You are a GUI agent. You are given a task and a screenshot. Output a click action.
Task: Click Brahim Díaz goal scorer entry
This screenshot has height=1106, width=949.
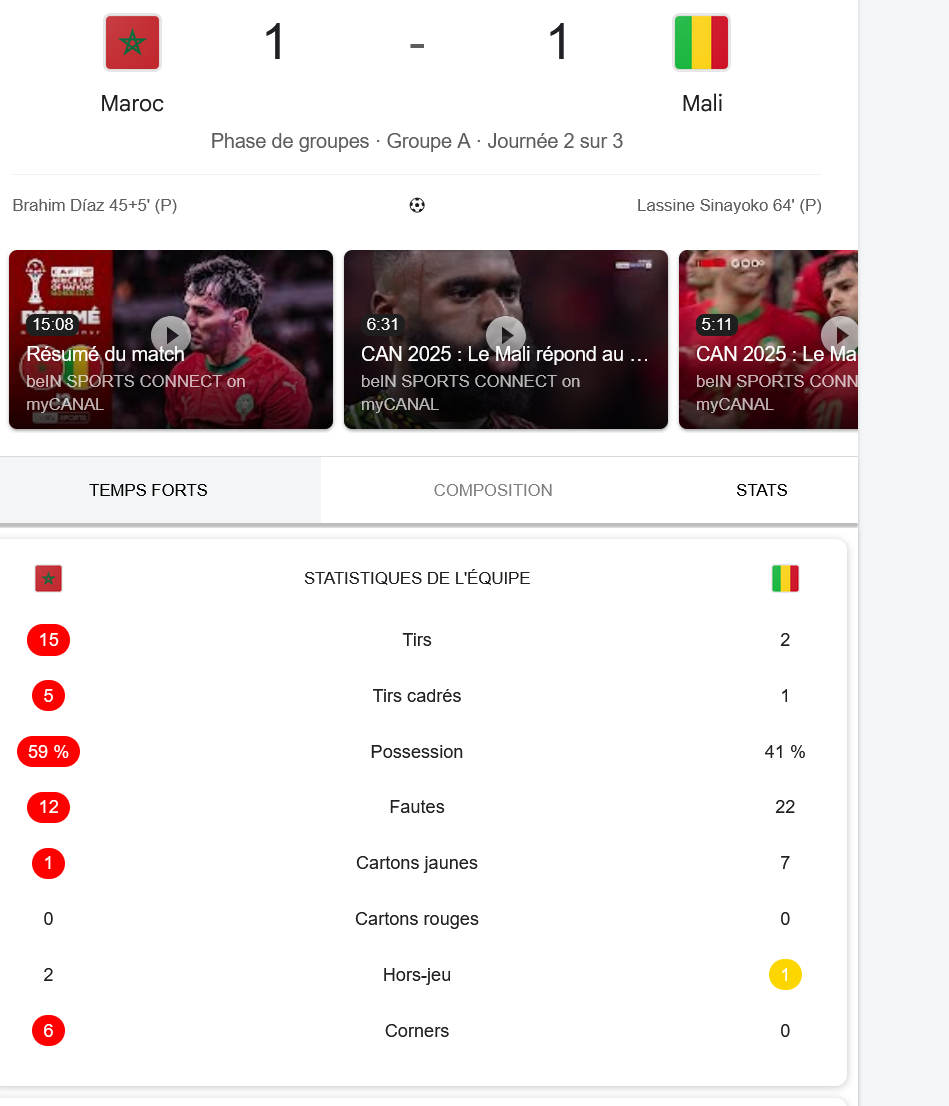(x=95, y=205)
